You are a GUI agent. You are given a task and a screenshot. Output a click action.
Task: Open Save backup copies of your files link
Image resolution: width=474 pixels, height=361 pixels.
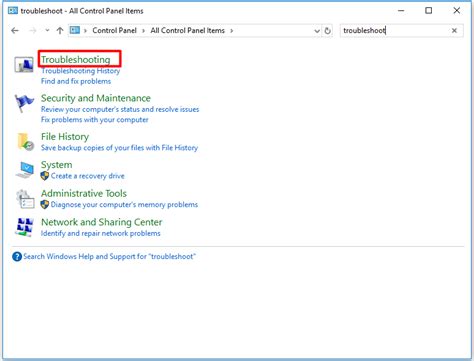coord(119,148)
